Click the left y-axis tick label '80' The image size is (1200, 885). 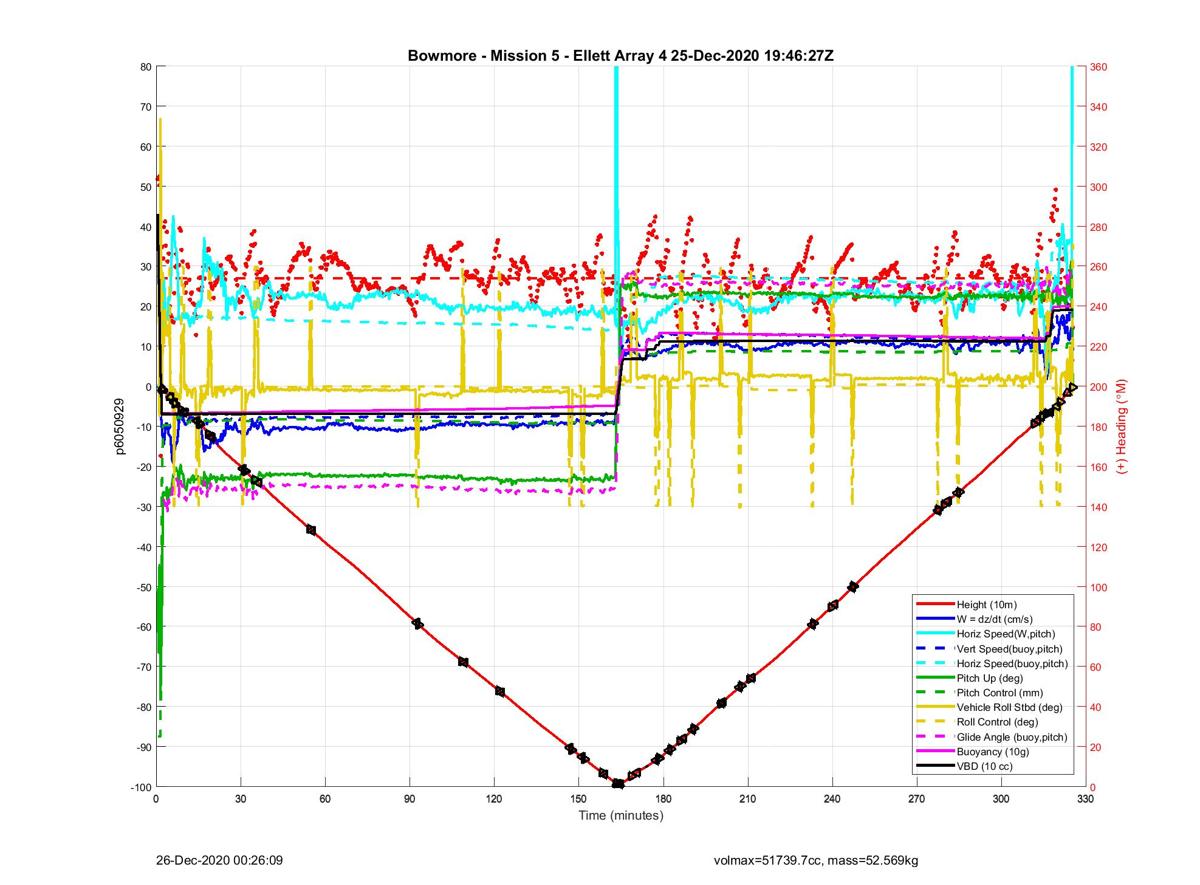(145, 67)
